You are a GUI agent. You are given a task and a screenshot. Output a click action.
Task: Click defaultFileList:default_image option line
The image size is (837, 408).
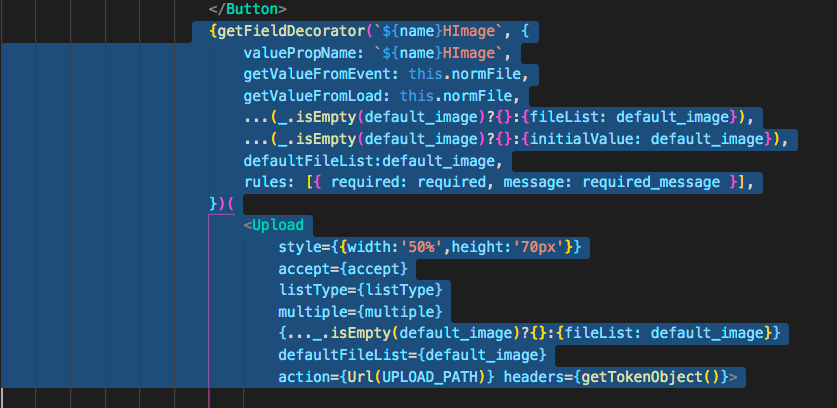tap(373, 161)
